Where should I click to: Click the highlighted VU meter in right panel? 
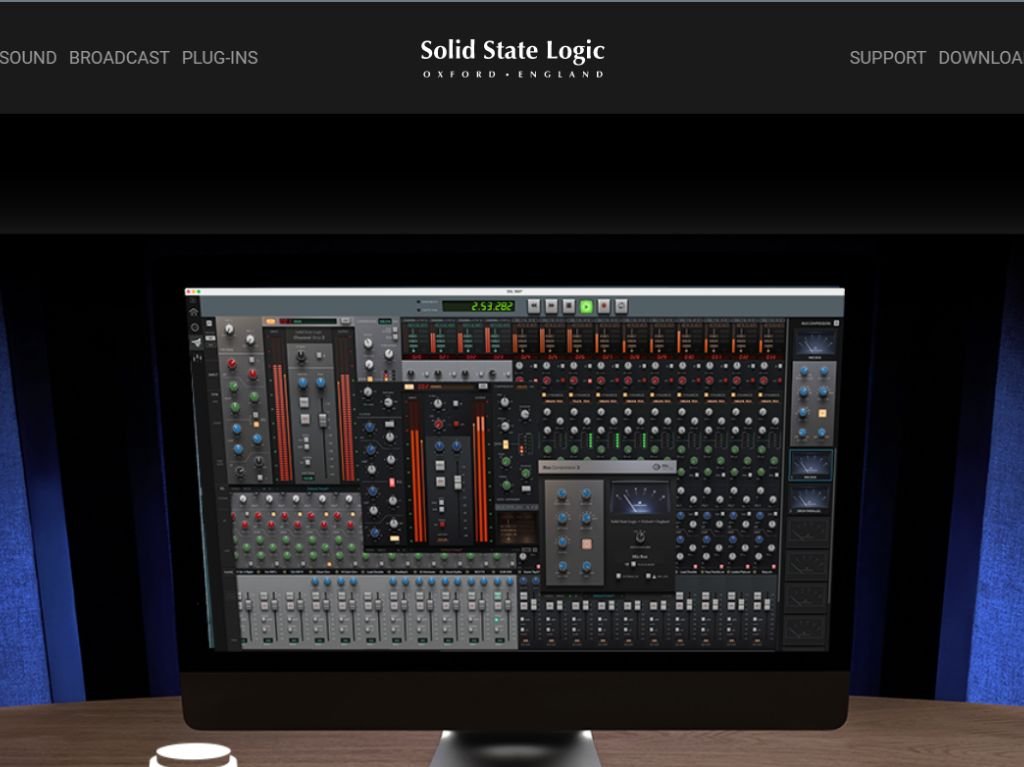[810, 465]
